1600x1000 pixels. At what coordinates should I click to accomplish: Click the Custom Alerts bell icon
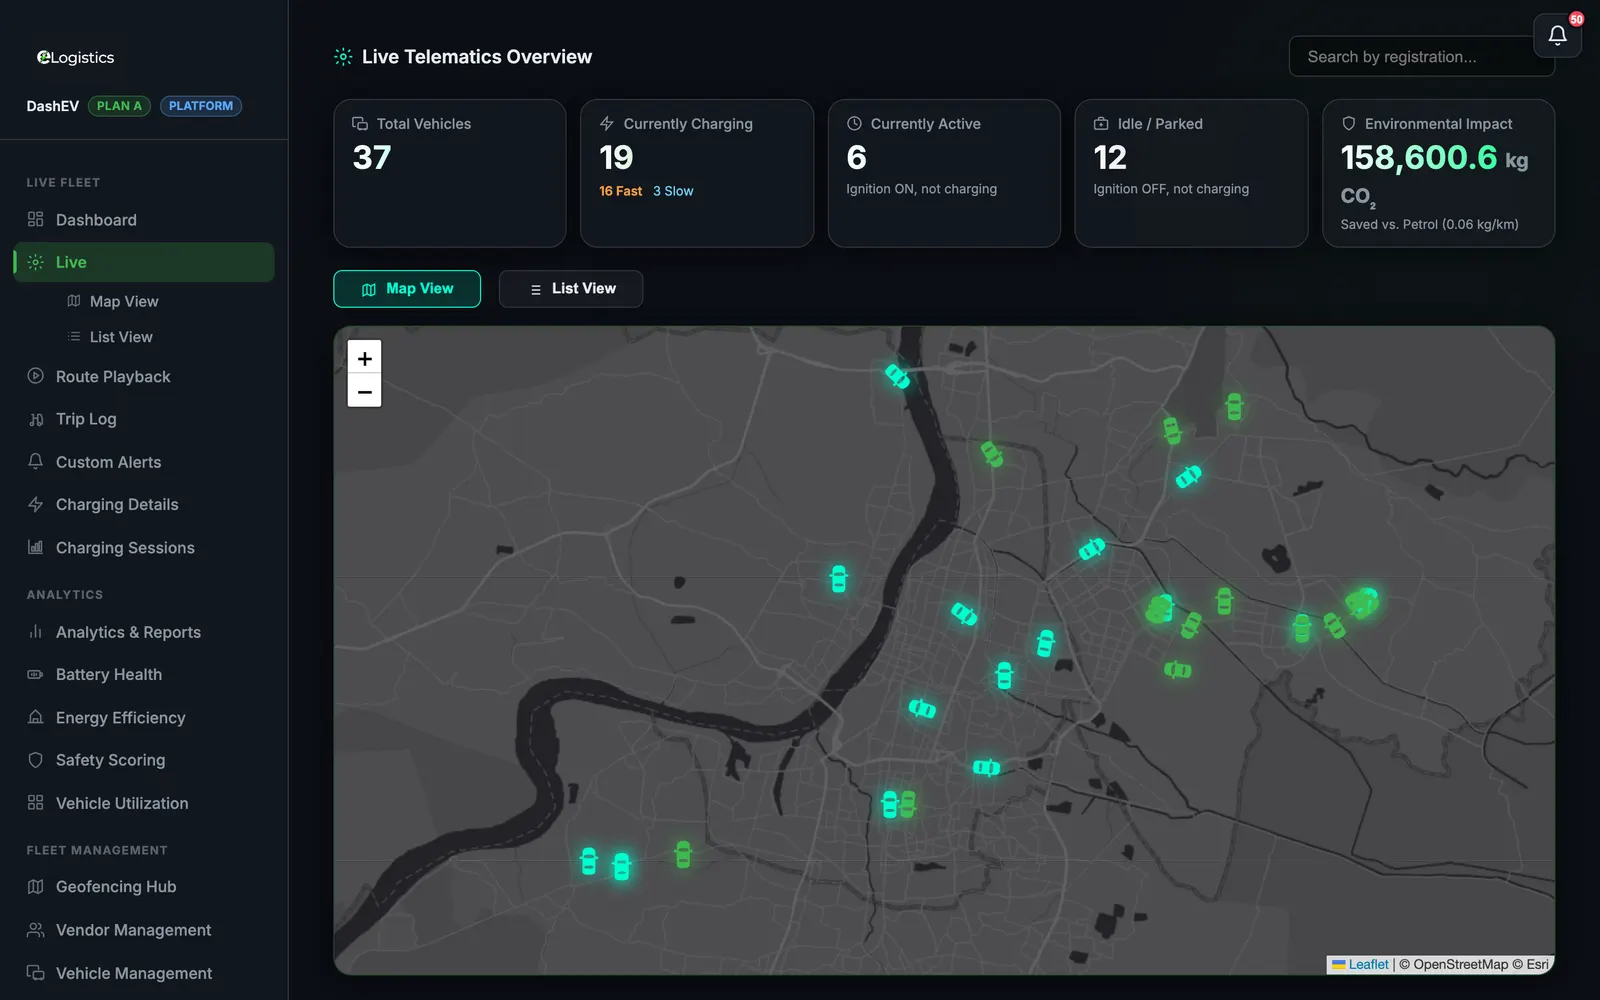tap(35, 461)
